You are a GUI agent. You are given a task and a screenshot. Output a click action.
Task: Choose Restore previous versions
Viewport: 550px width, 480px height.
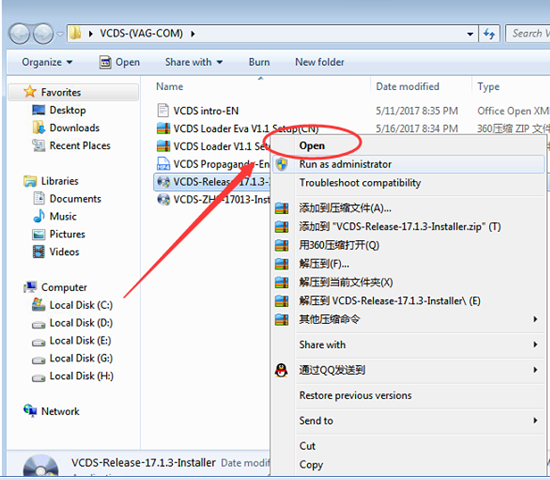point(355,395)
